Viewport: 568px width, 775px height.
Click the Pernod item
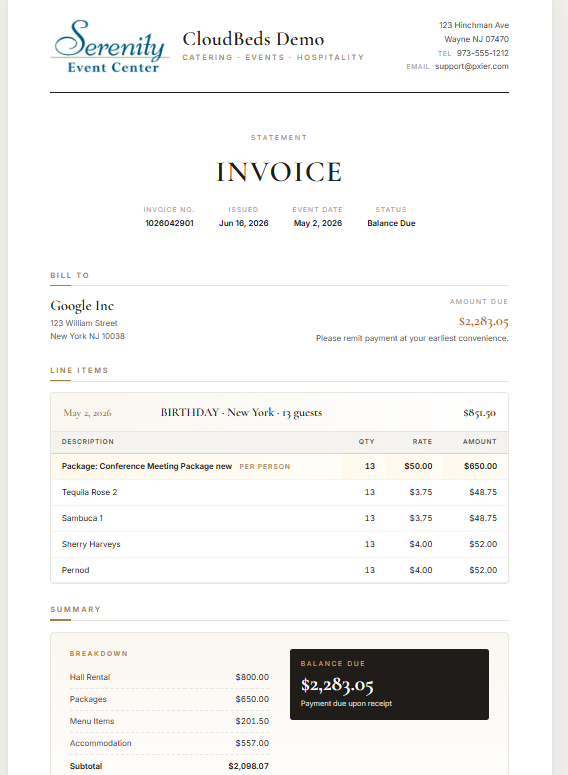click(x=75, y=570)
